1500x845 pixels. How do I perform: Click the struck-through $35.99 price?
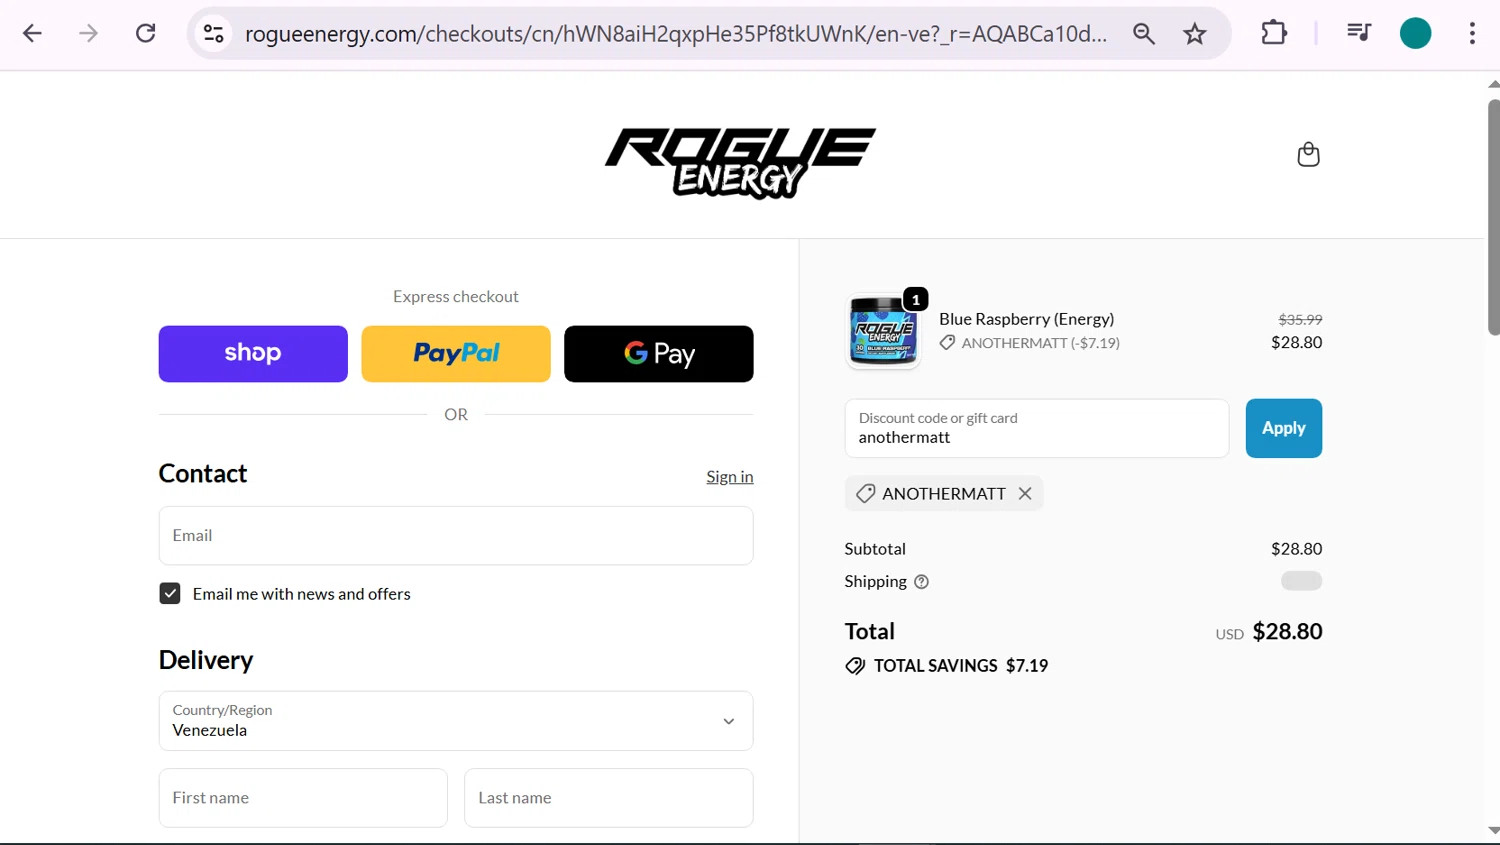tap(1300, 320)
